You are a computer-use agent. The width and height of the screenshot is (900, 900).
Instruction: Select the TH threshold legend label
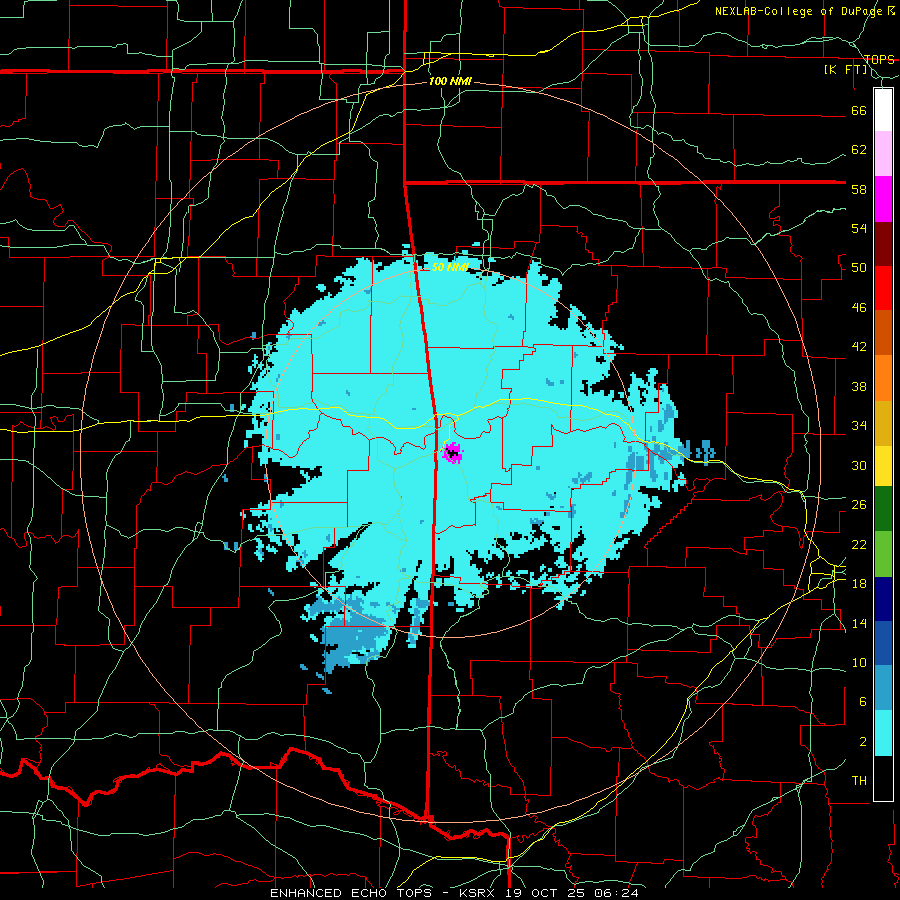point(859,781)
